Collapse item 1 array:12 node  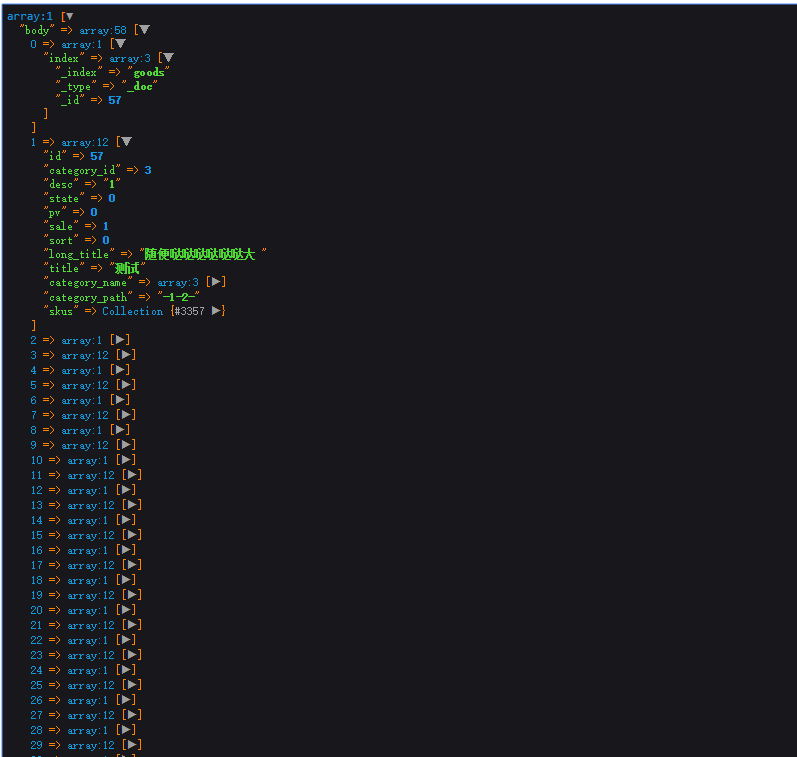point(127,142)
